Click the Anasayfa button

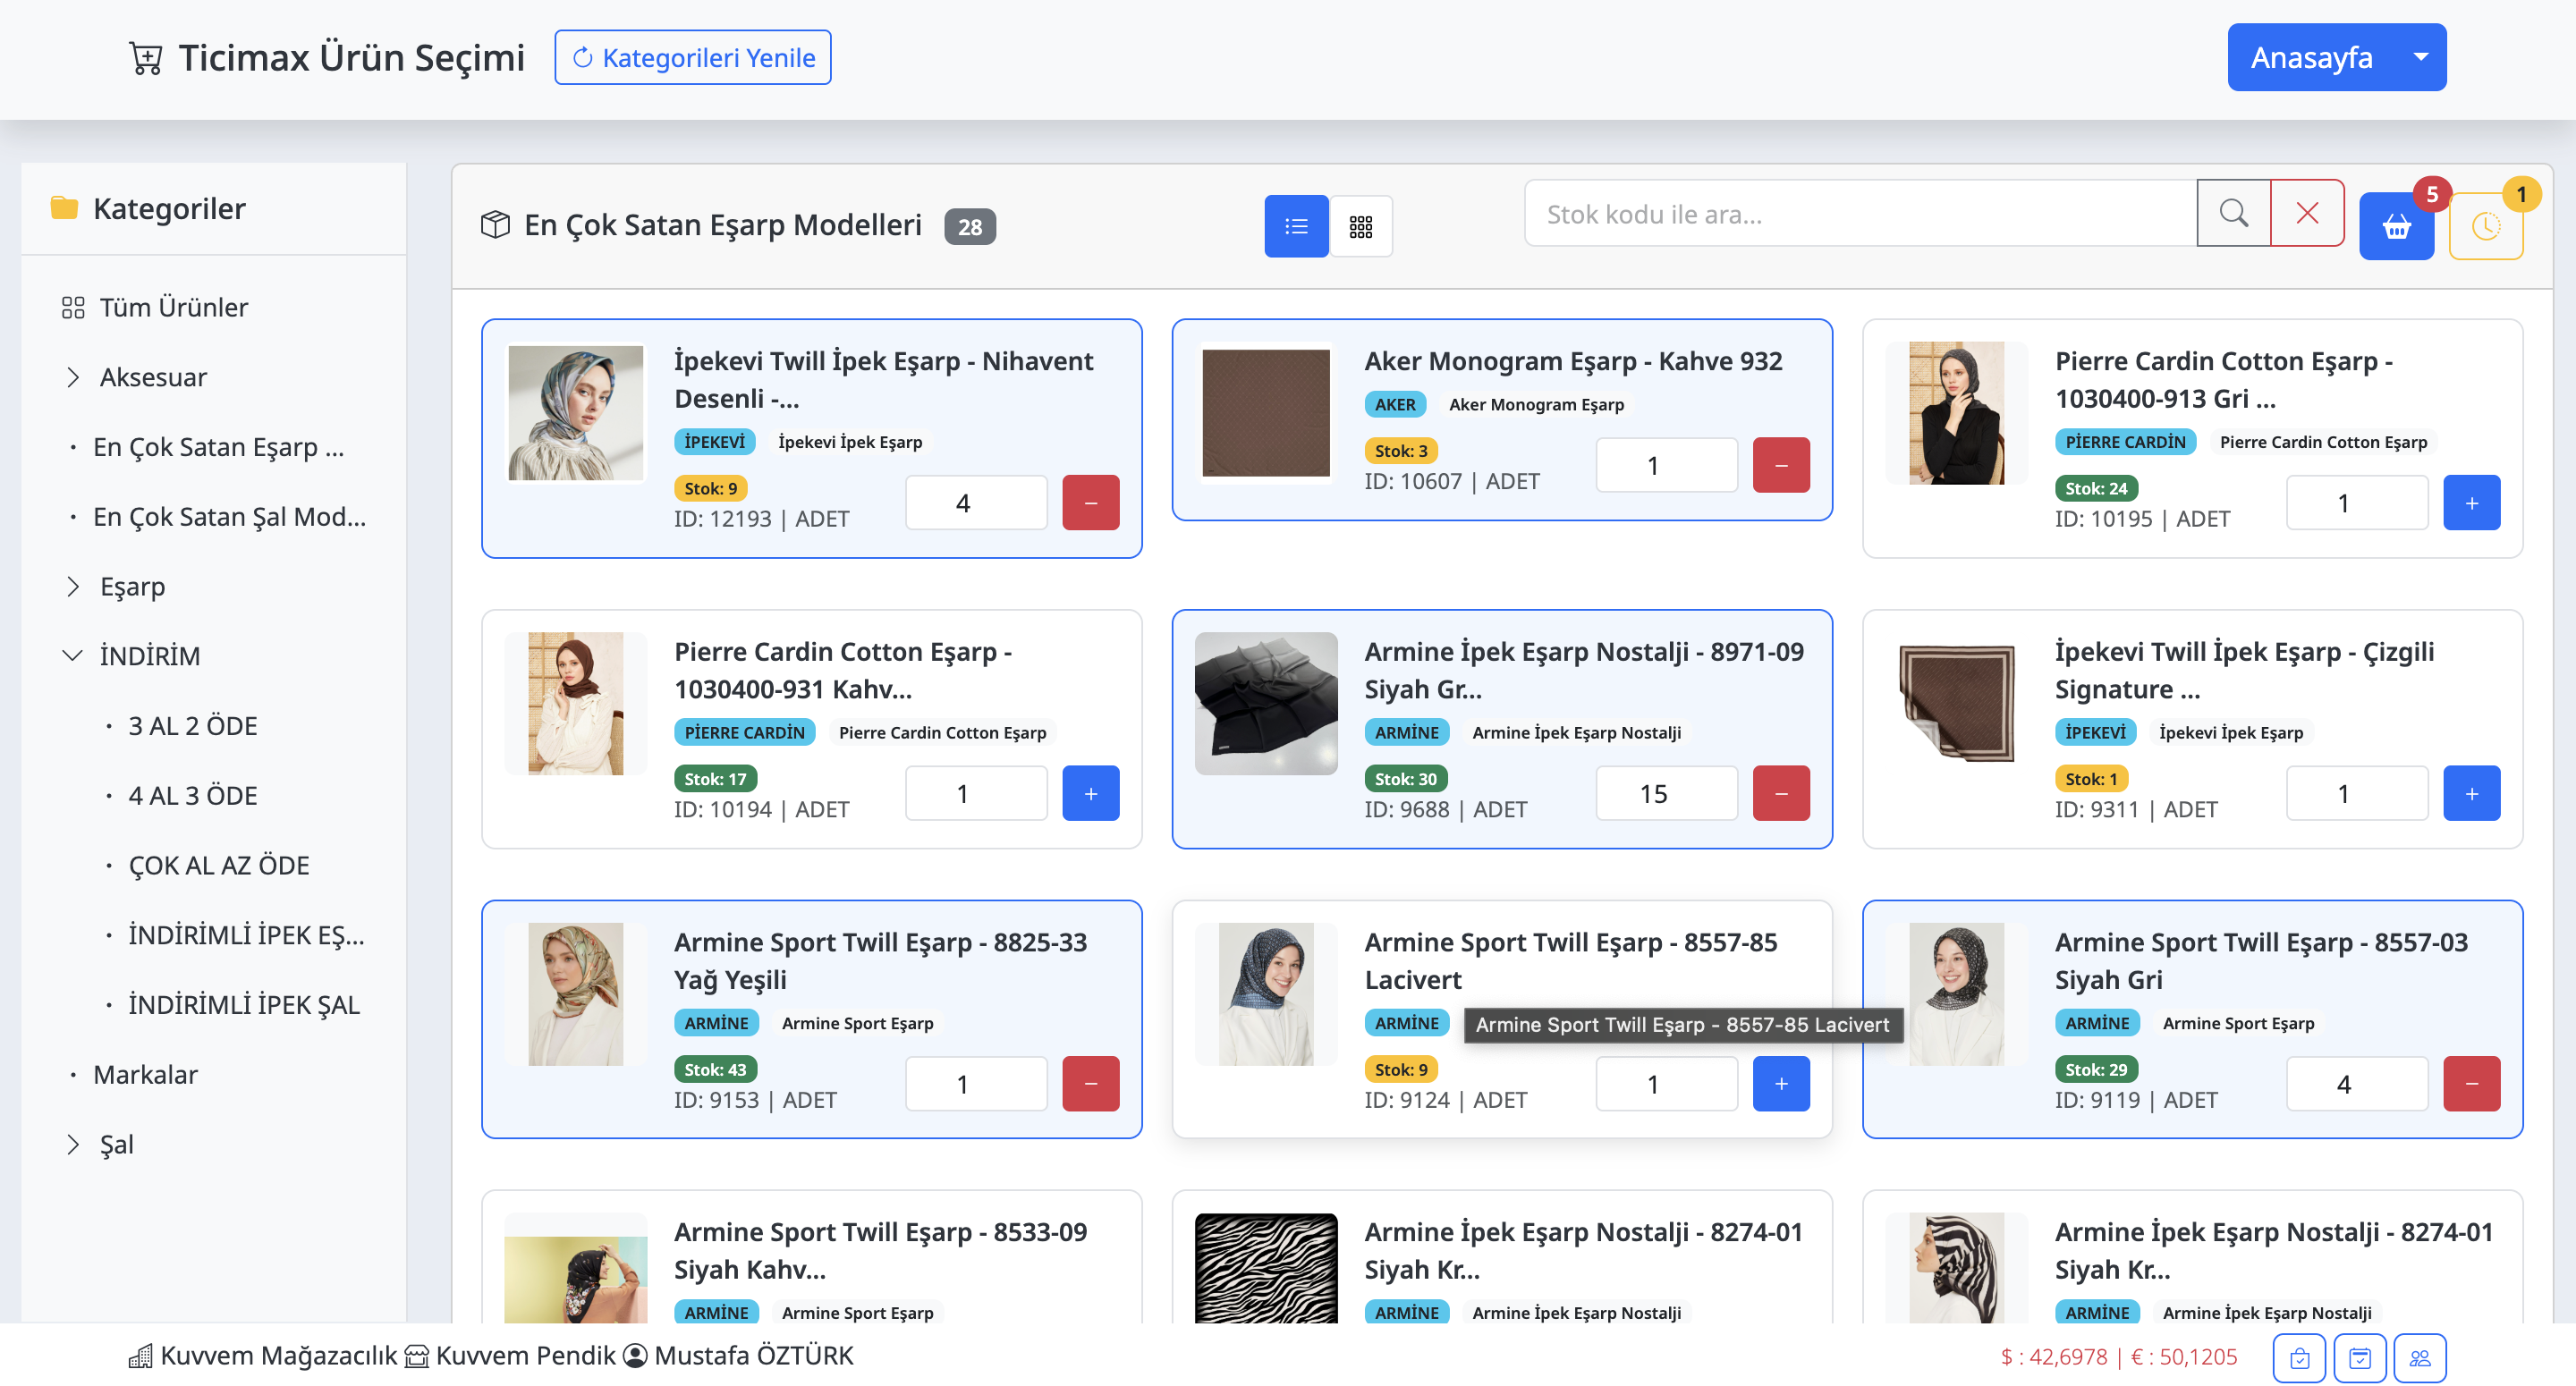coord(2310,57)
